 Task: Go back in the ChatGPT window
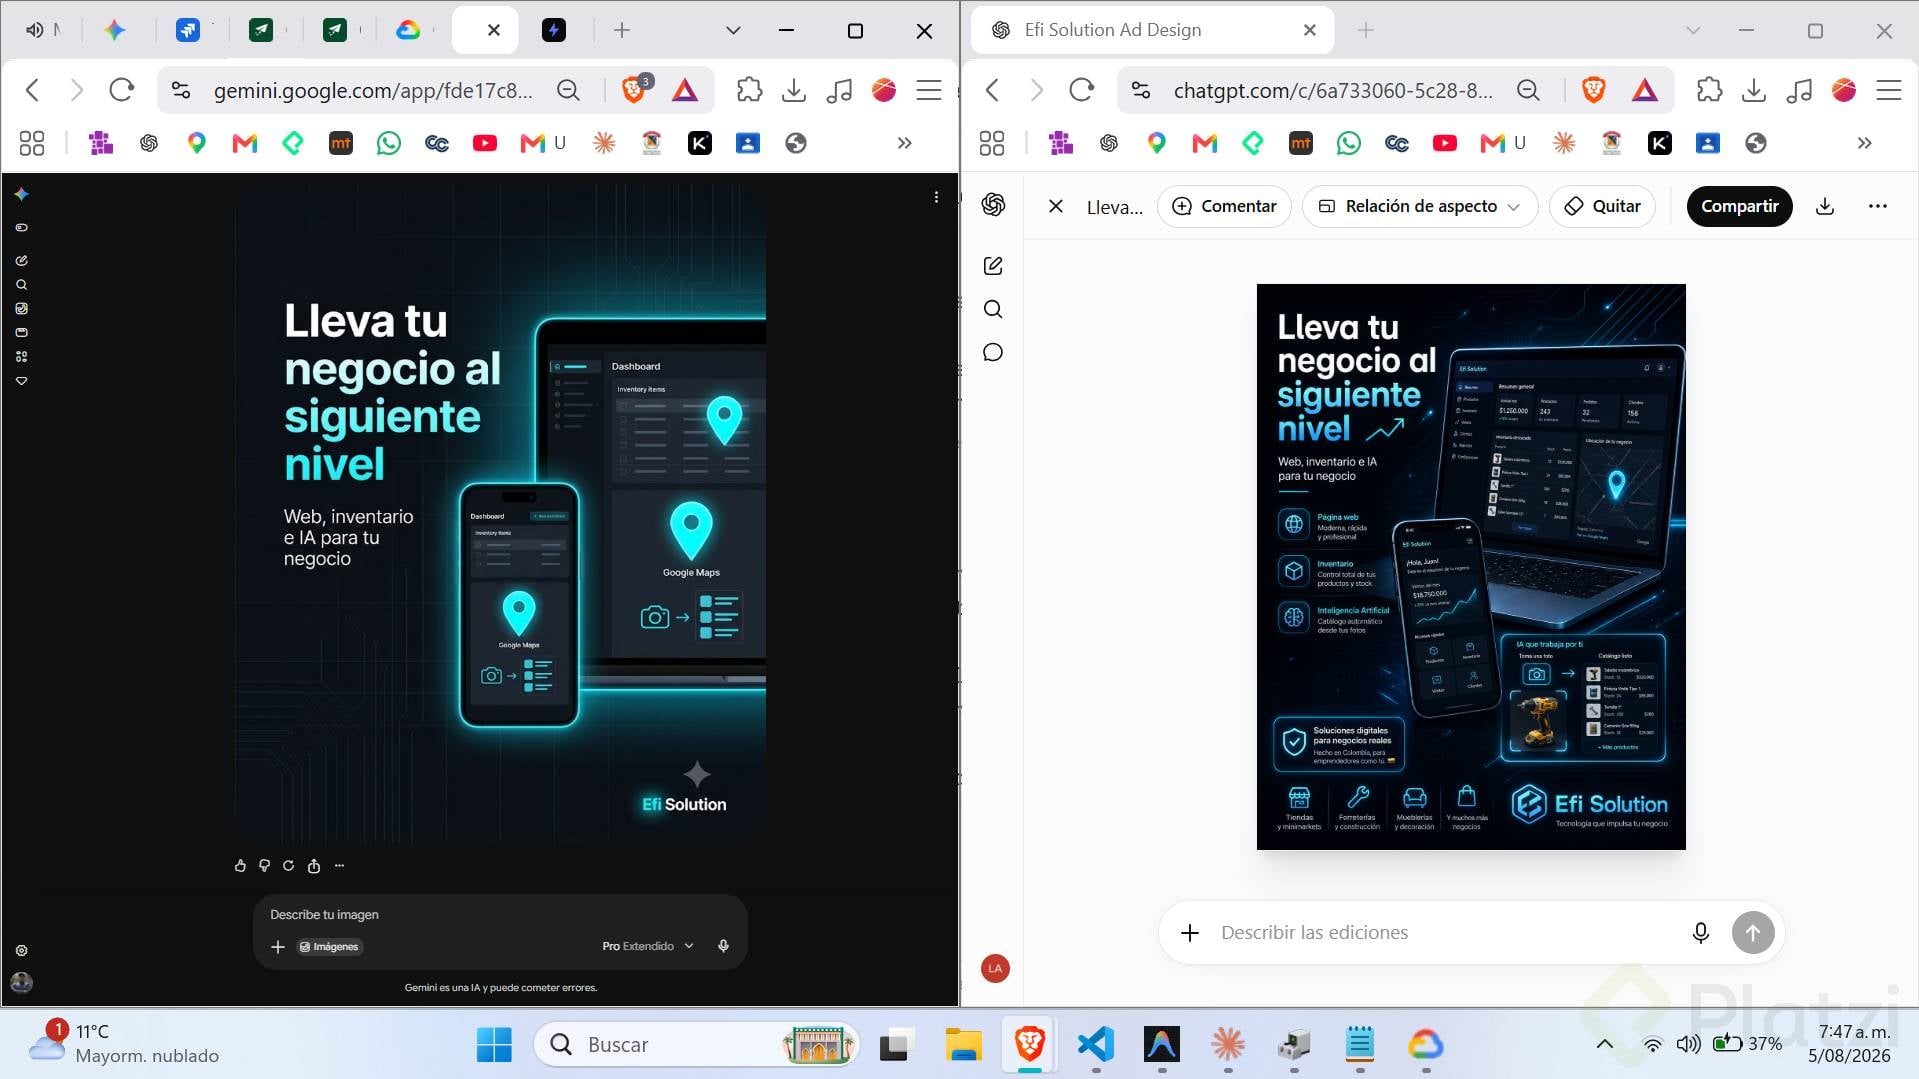992,90
